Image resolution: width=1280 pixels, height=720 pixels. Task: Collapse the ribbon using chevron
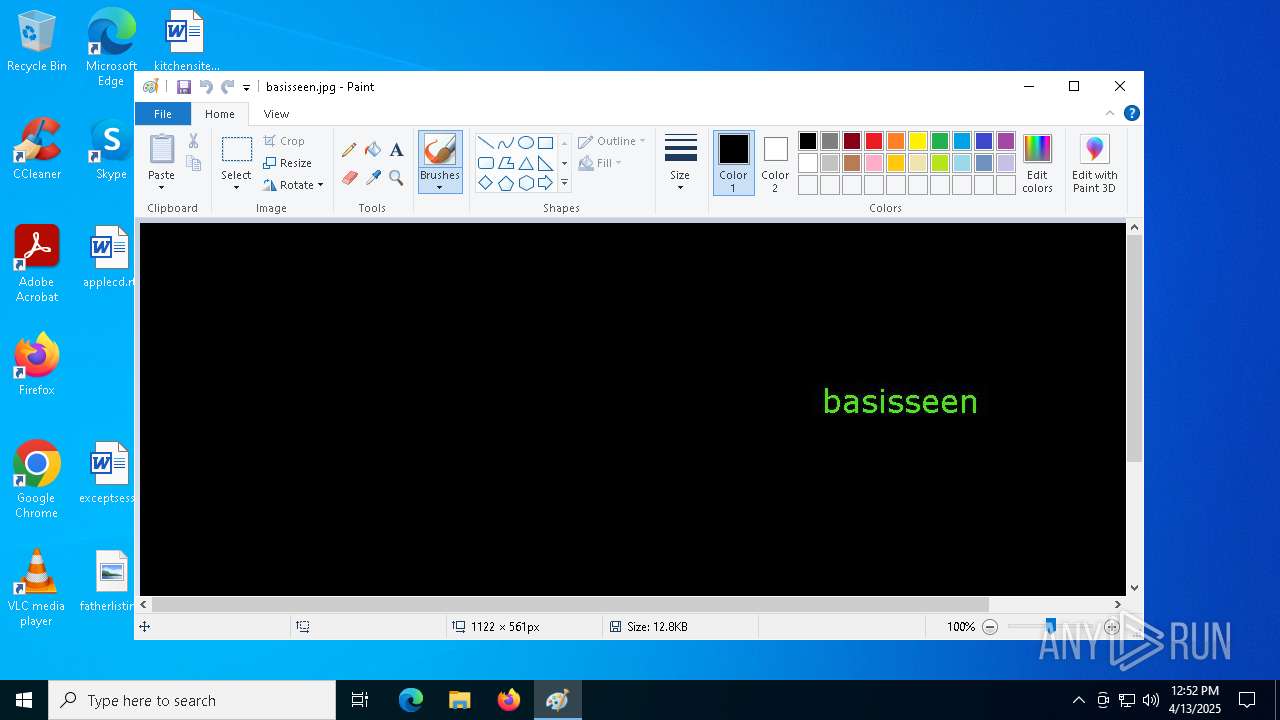(x=1109, y=113)
